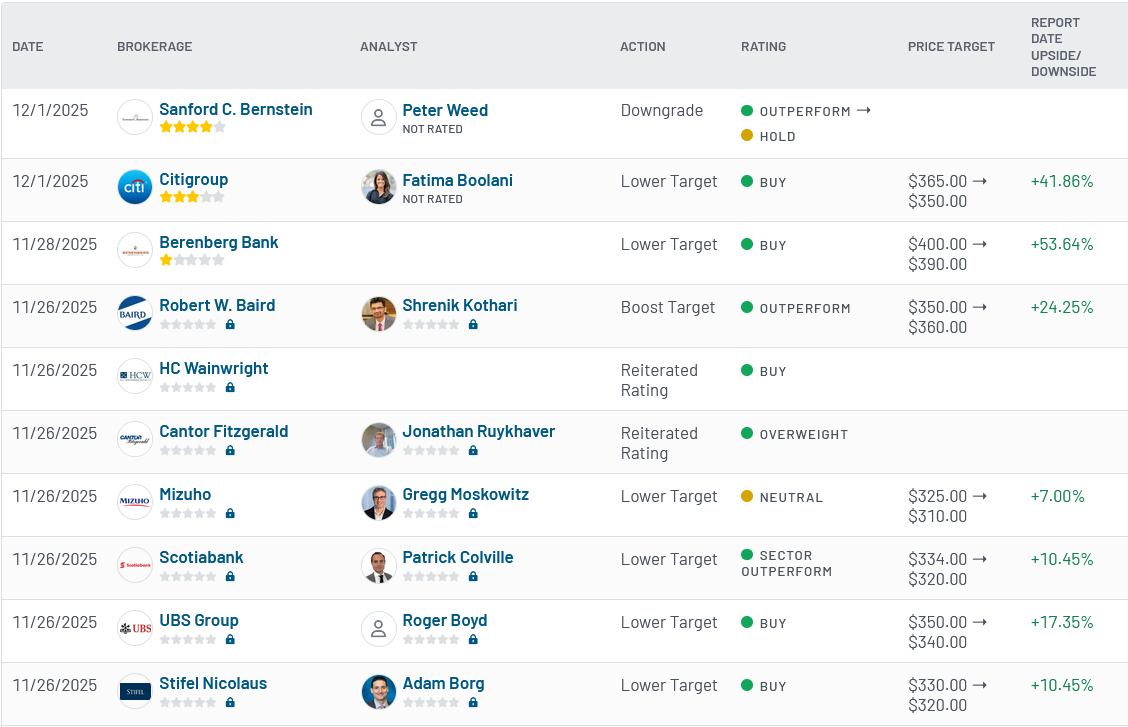Open the Mizuho brokerage link

[185, 494]
